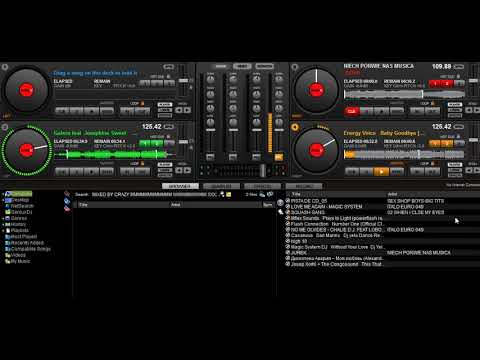Select the rightmost tab above the mixer

coord(265,66)
